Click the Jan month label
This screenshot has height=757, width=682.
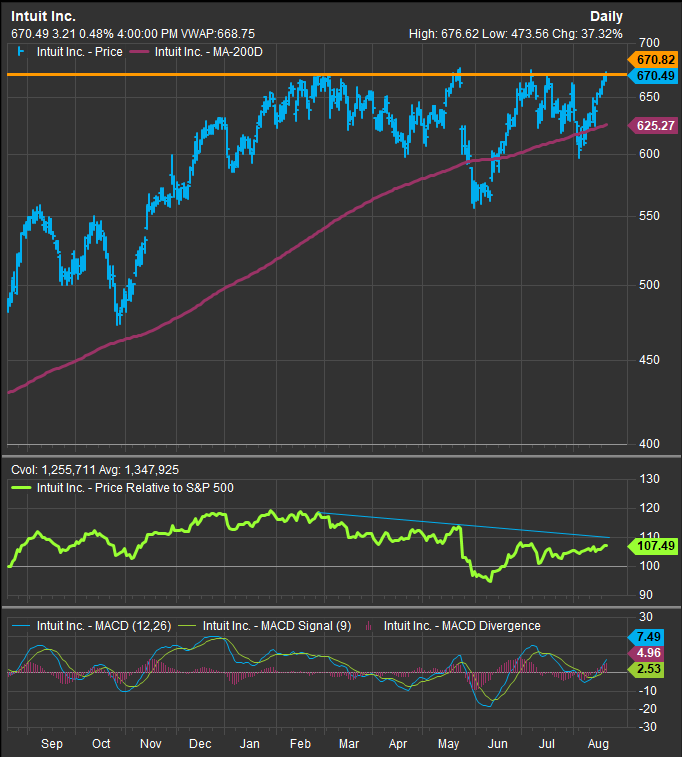250,744
